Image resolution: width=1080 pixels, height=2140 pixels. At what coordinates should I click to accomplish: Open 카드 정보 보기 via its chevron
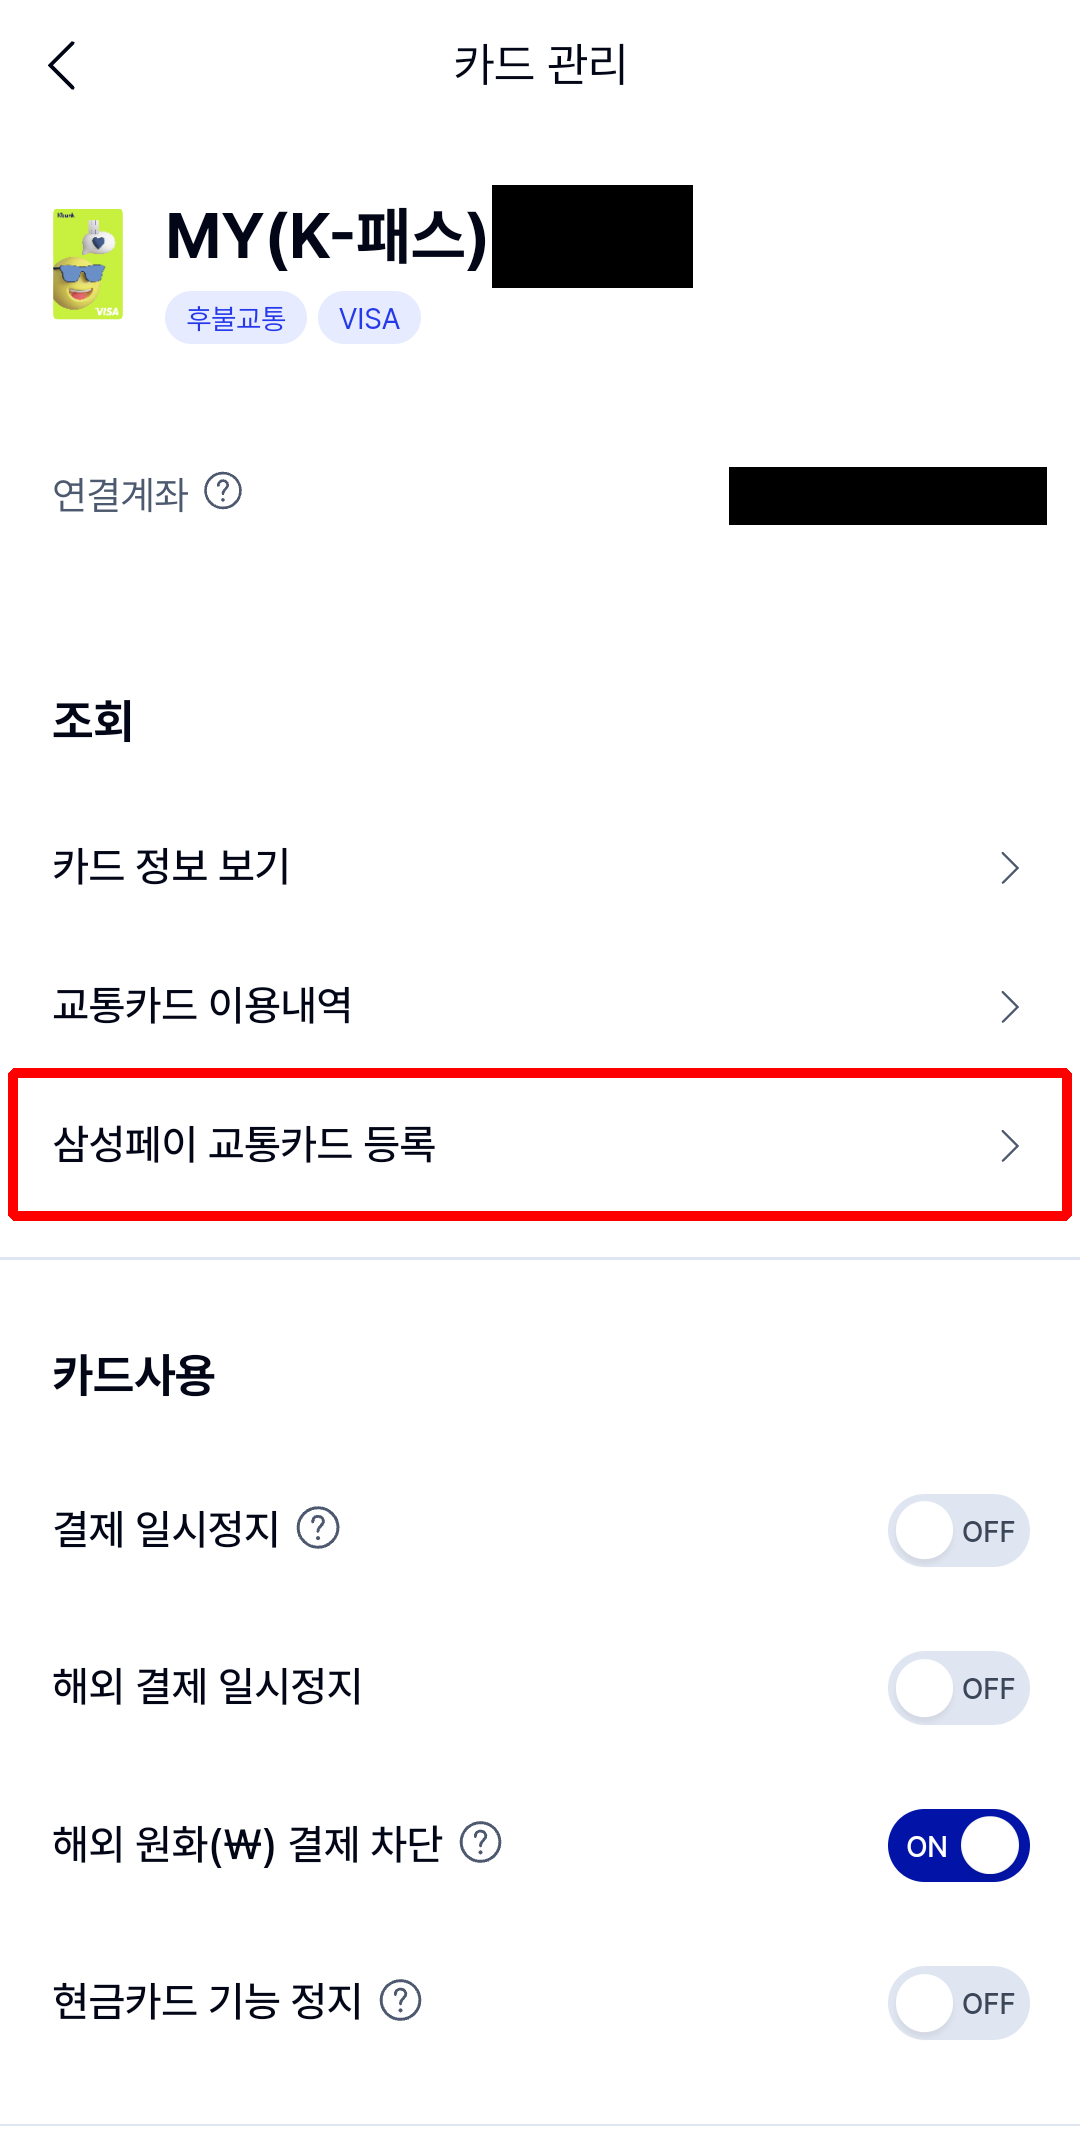click(1011, 868)
